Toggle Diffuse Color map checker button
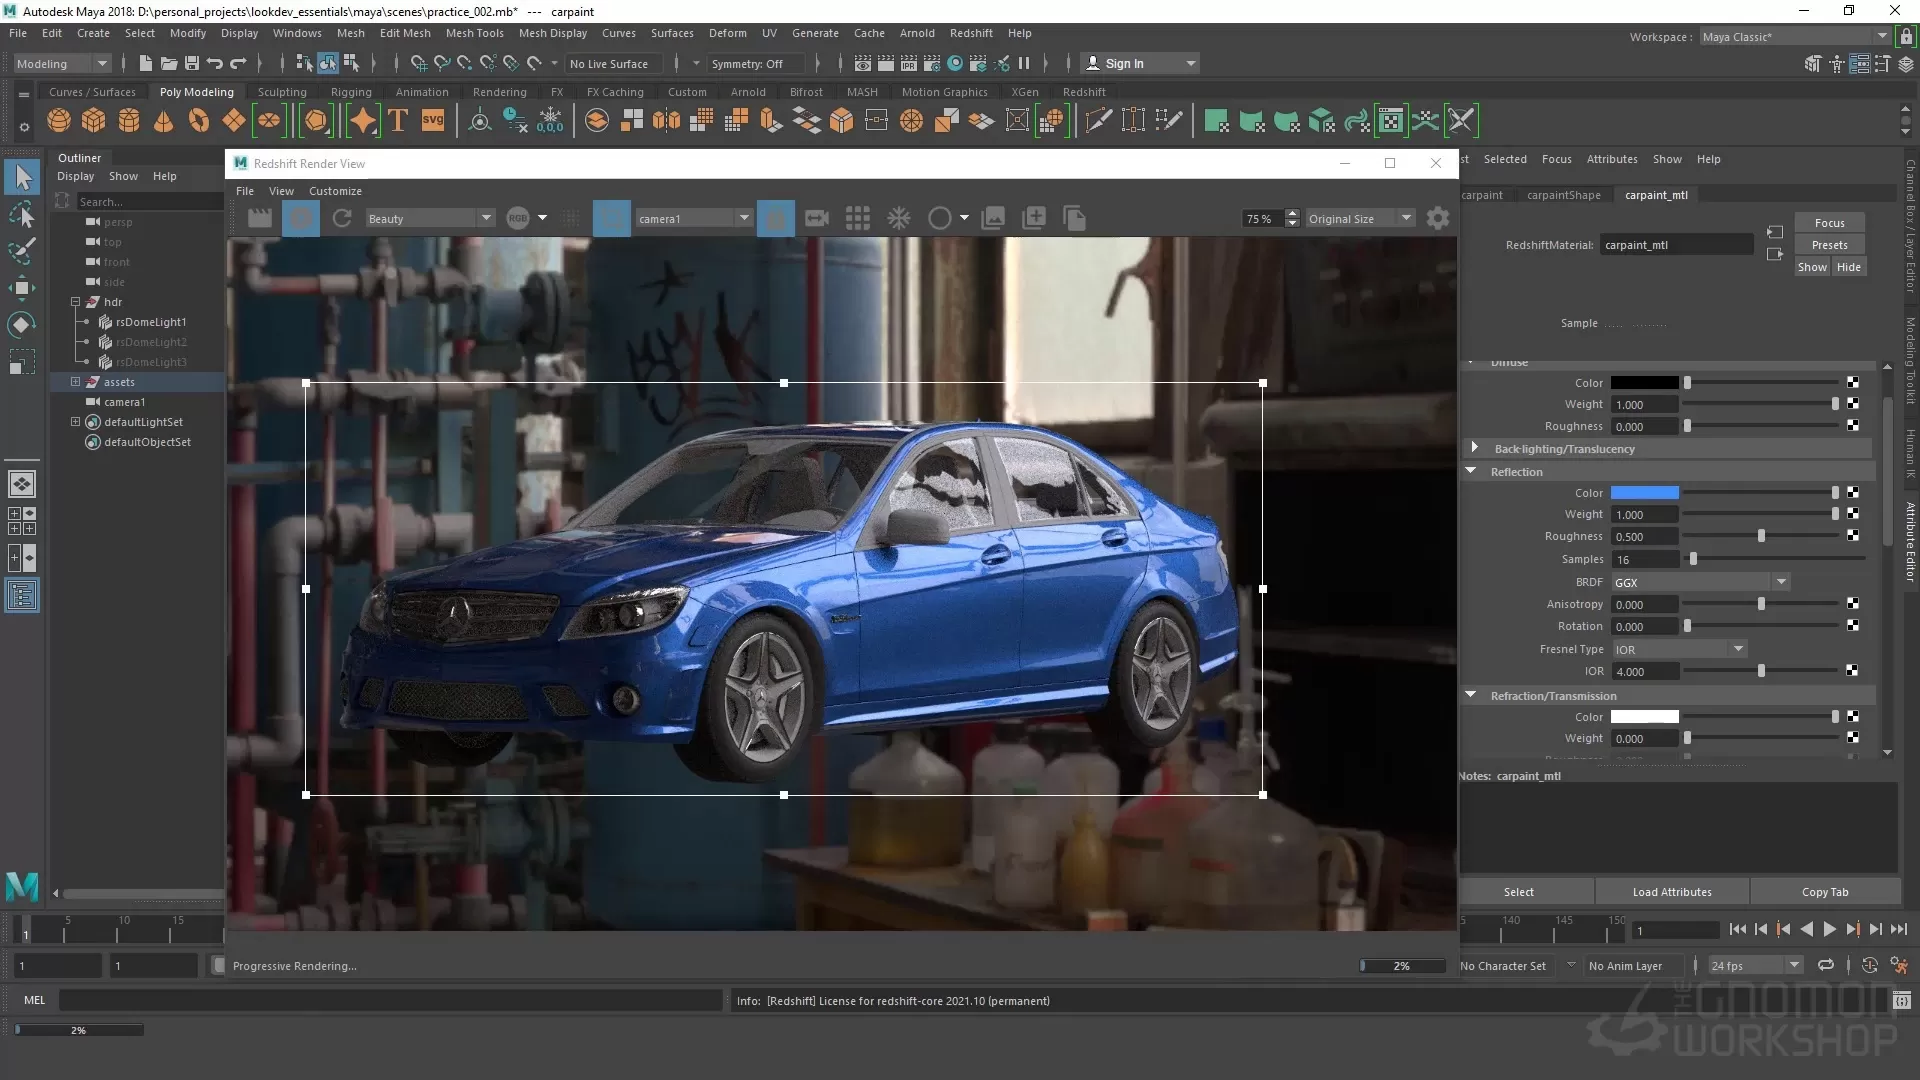This screenshot has height=1080, width=1920. click(x=1853, y=383)
